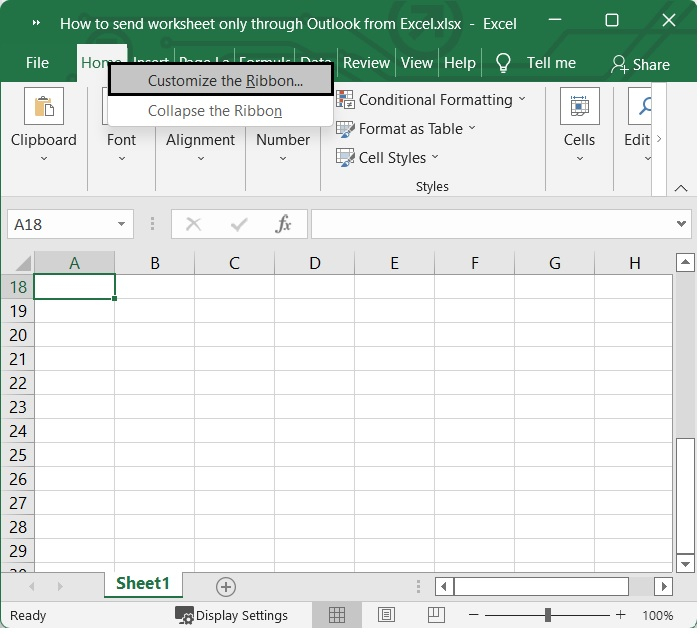Expand the Name Box dropdown
Image resolution: width=700 pixels, height=634 pixels.
coord(123,224)
